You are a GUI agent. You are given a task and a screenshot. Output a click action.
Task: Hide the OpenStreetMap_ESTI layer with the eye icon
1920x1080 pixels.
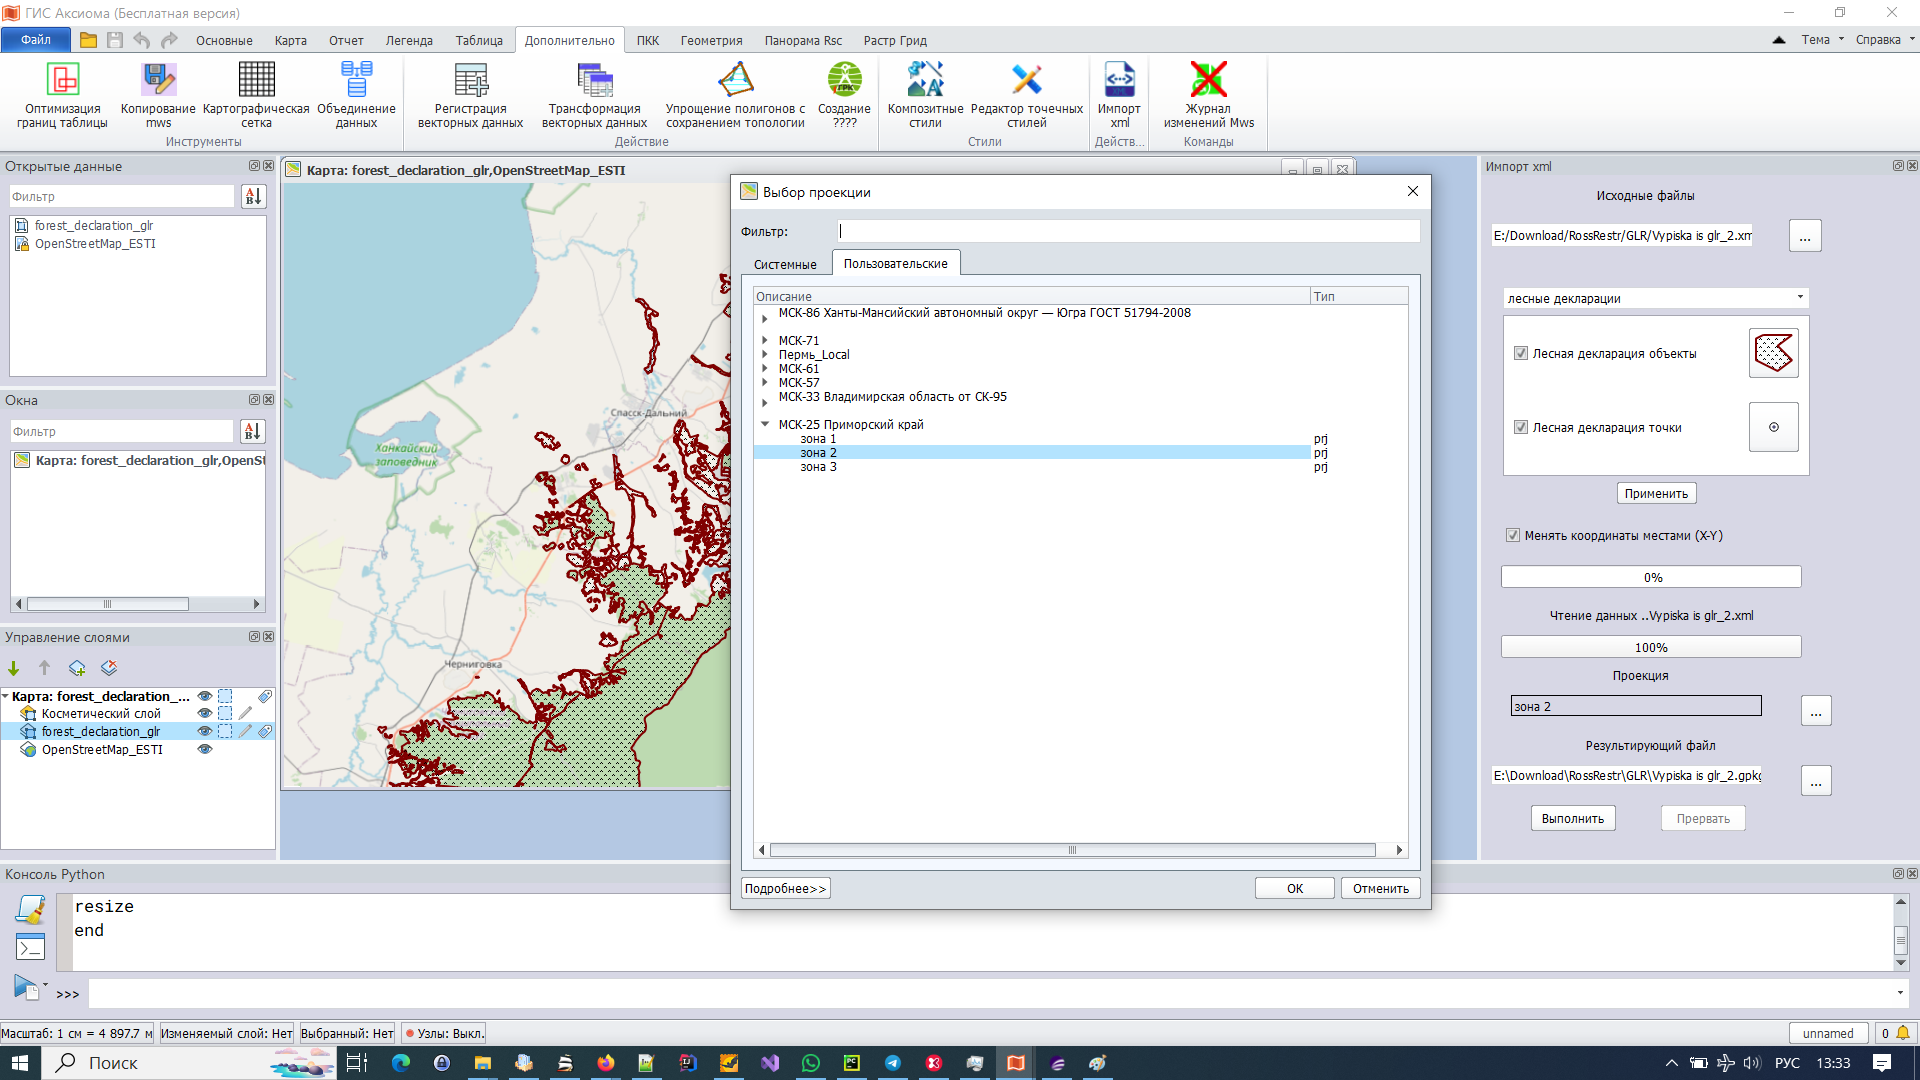click(x=205, y=749)
